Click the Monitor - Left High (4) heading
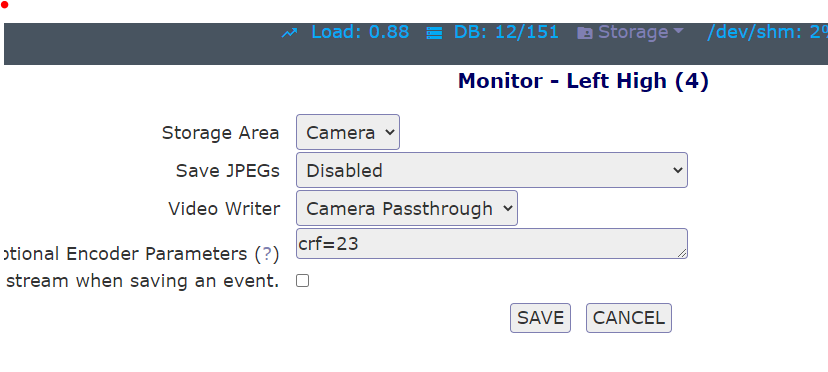The image size is (828, 372). (x=583, y=81)
